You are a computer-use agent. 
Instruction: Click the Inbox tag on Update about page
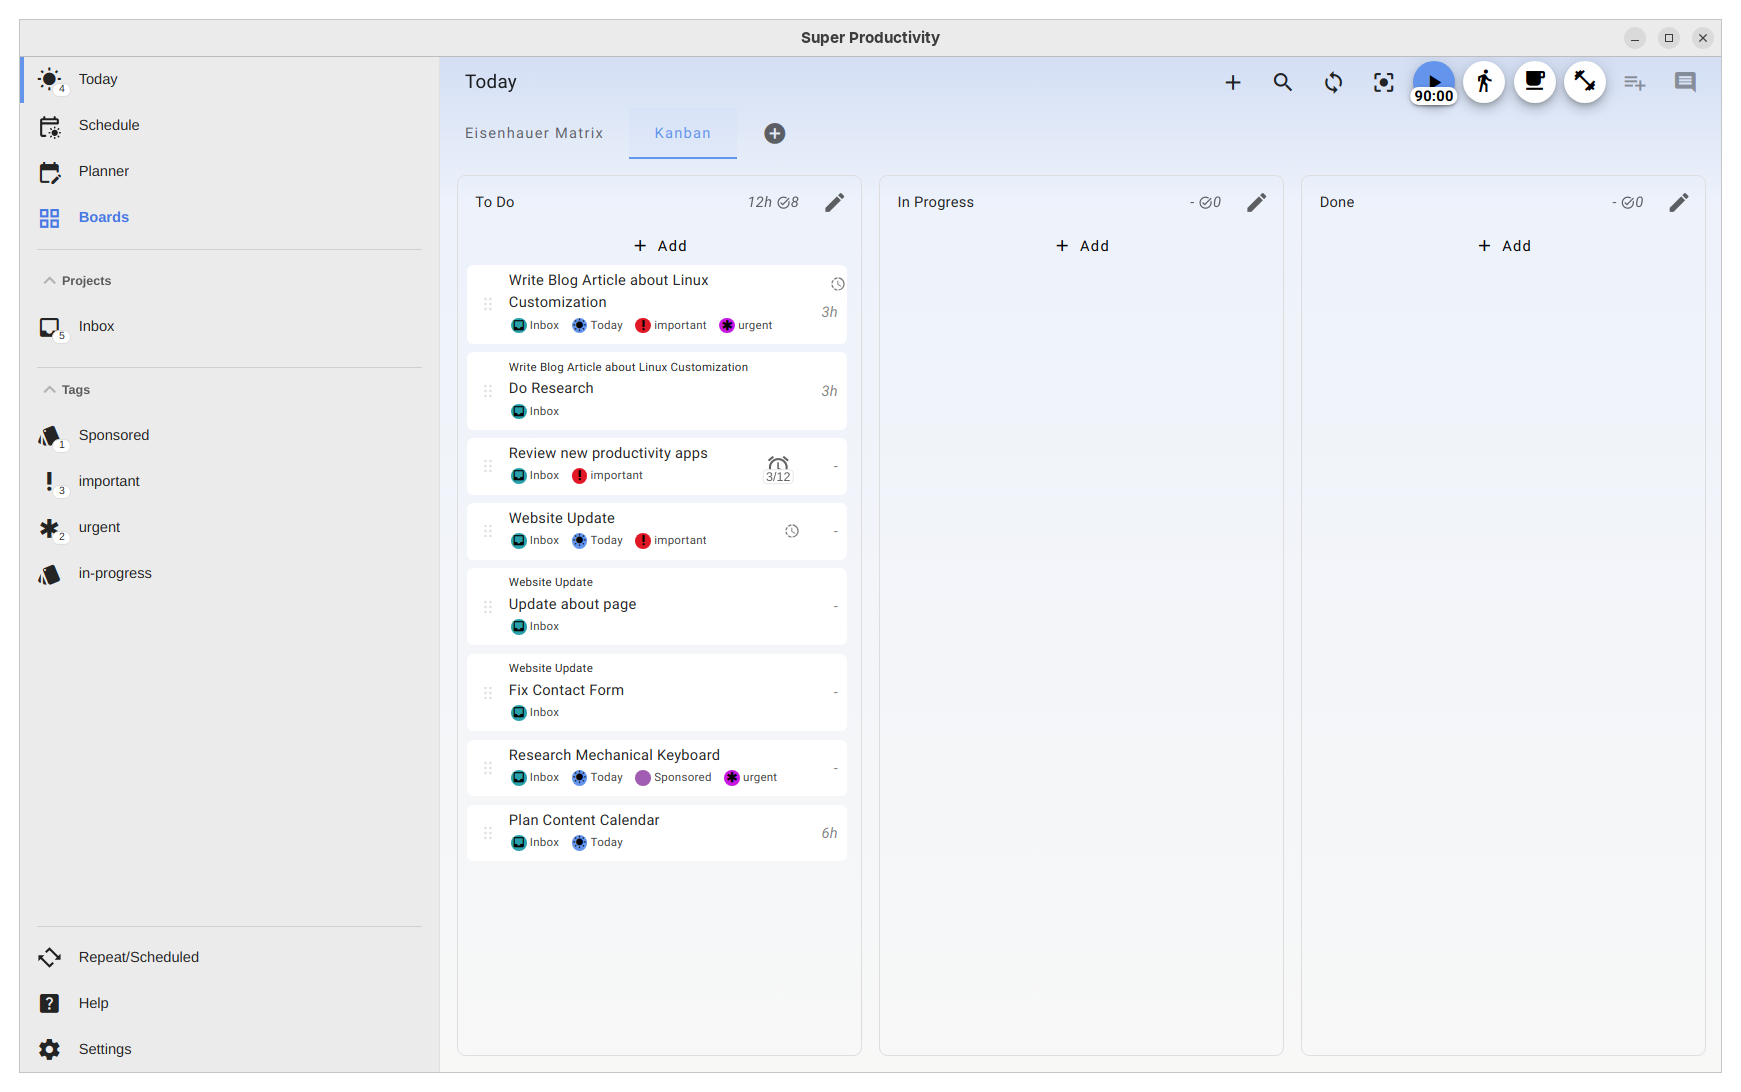point(535,627)
